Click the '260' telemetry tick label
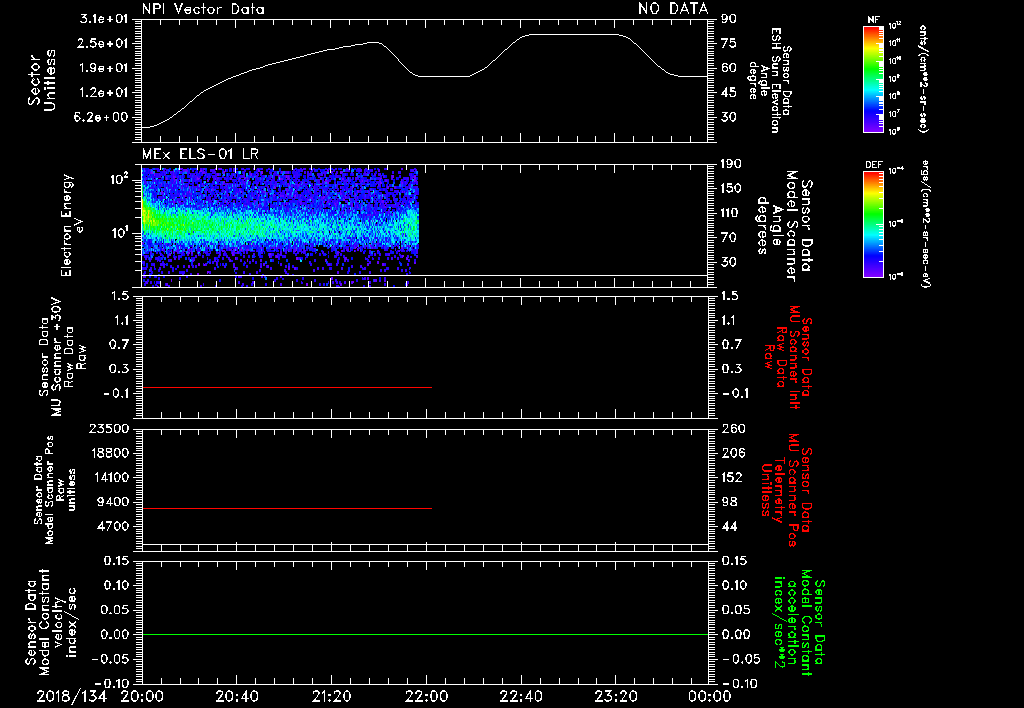Viewport: 1024px width, 708px height. coord(732,428)
